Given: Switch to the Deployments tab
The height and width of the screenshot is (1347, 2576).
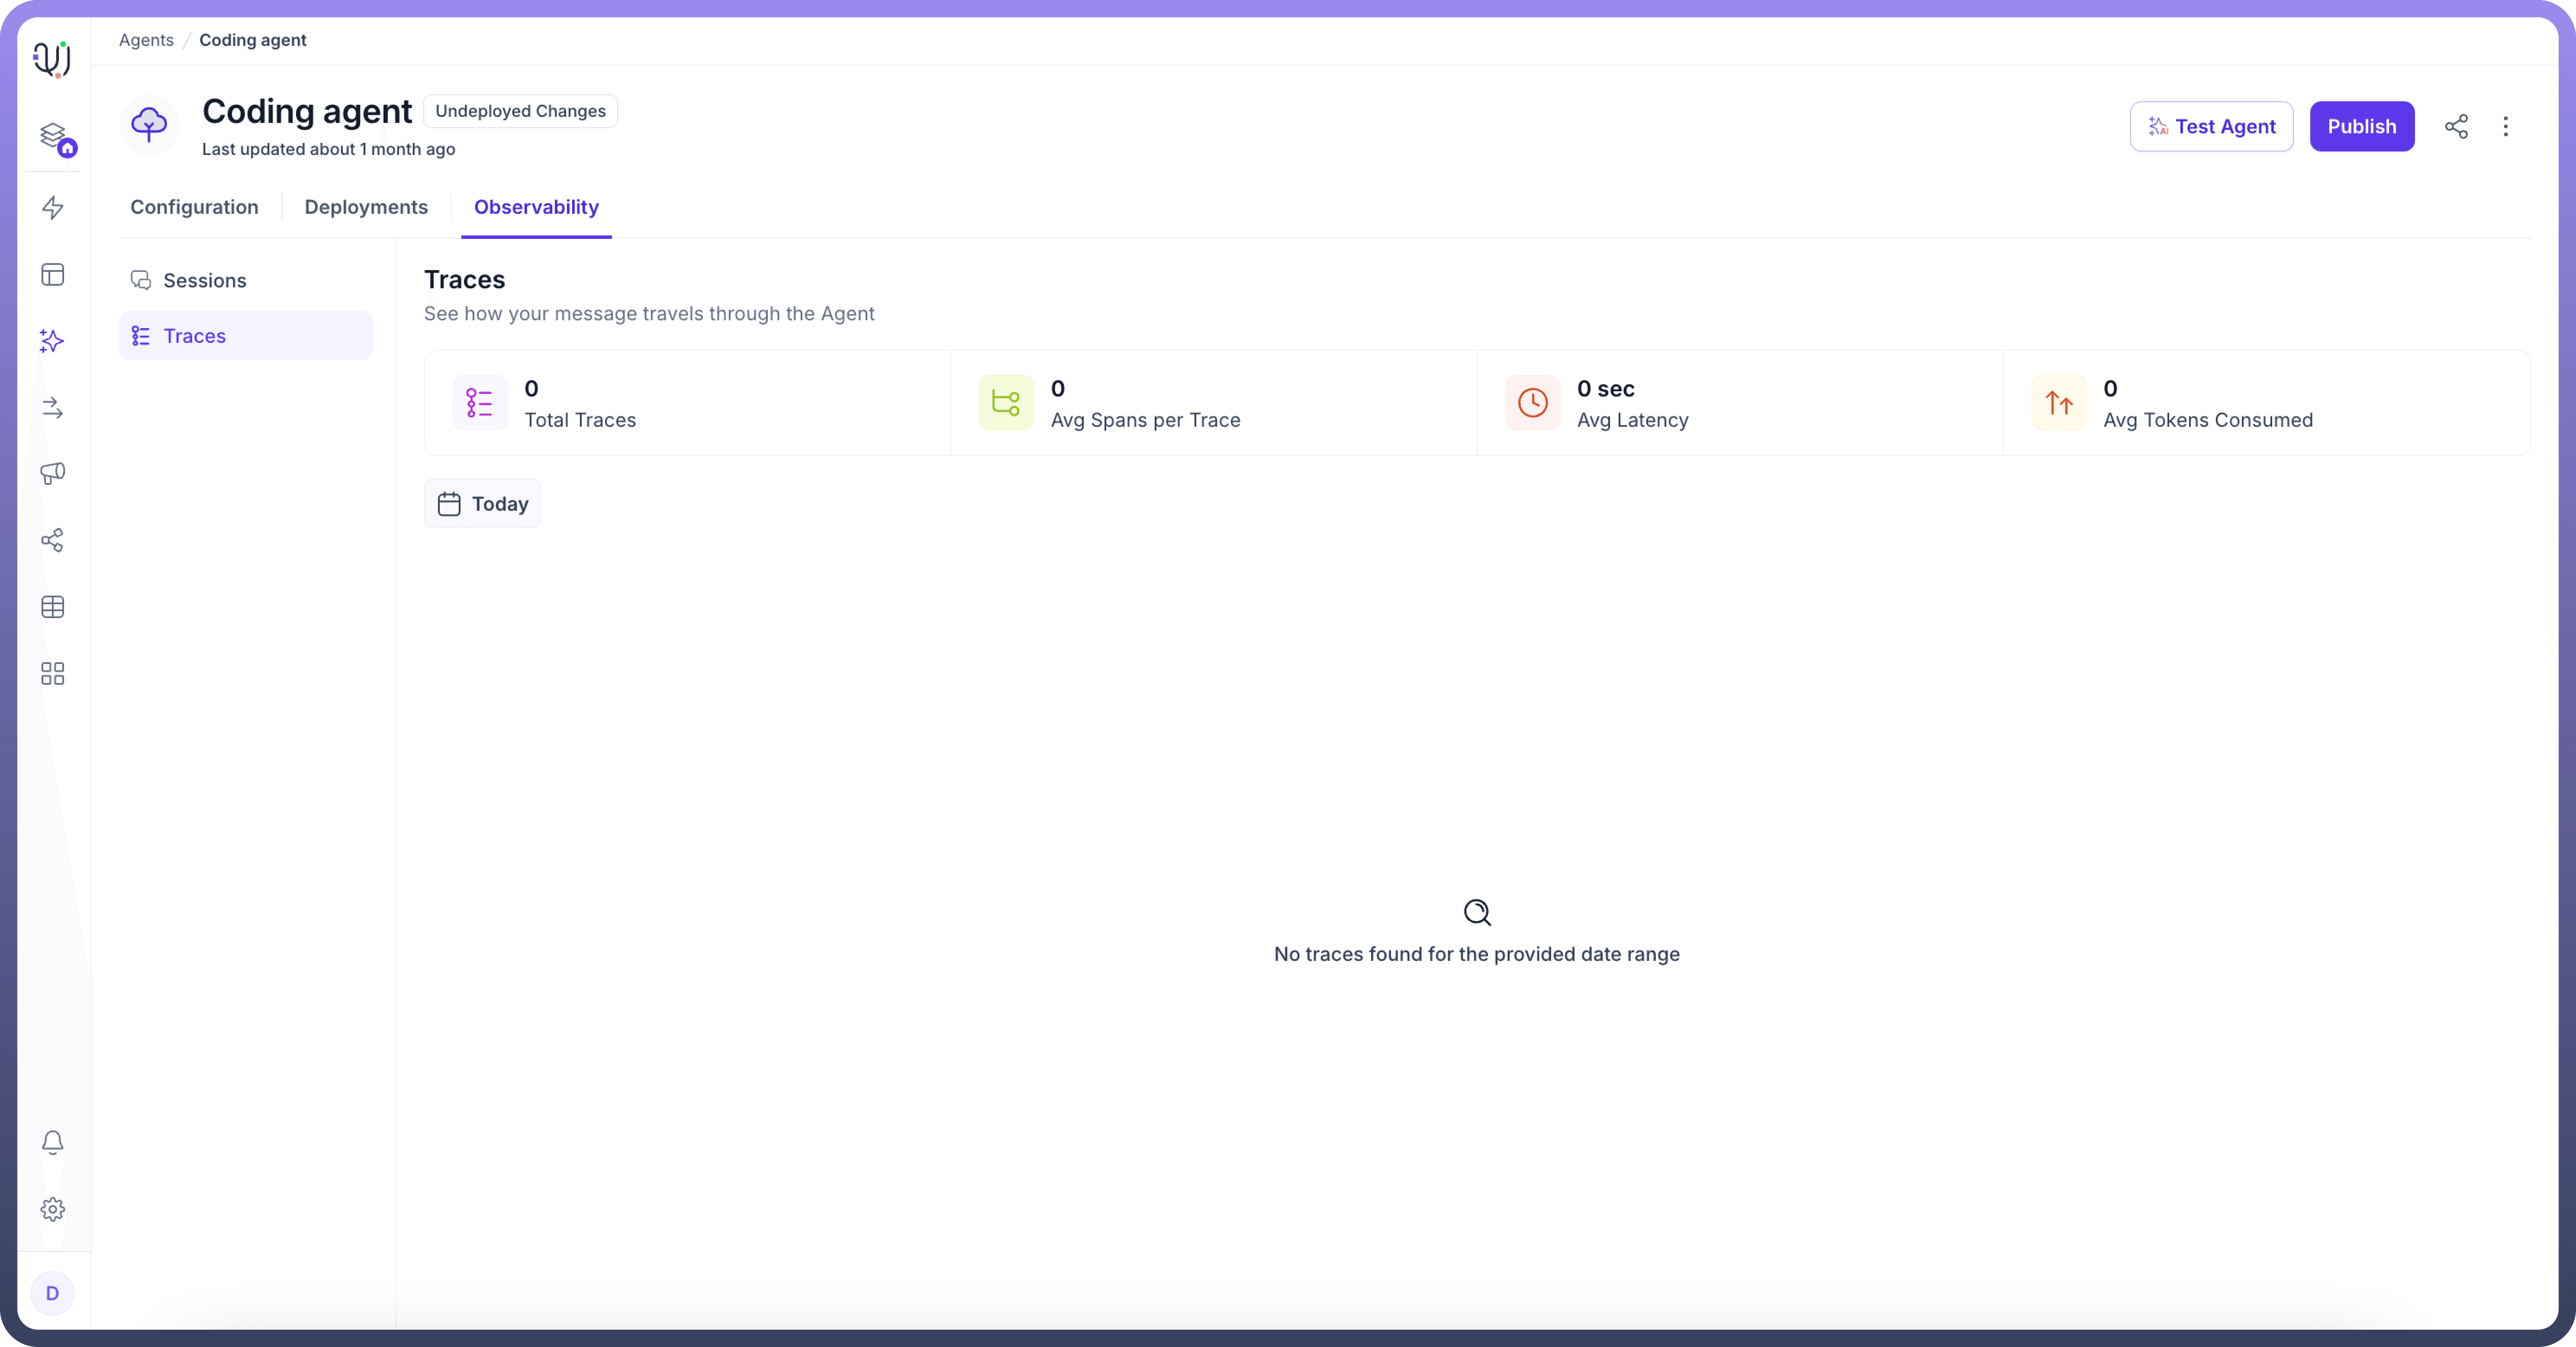Looking at the screenshot, I should (366, 207).
